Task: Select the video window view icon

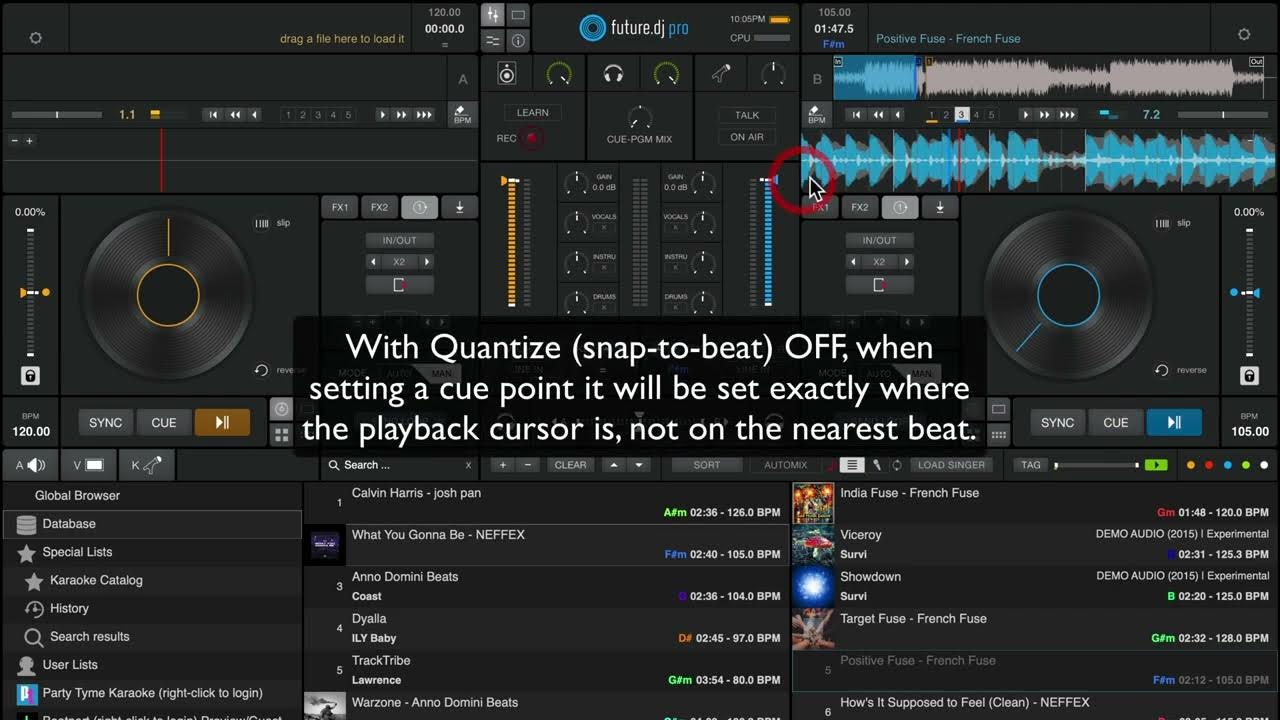Action: (518, 15)
